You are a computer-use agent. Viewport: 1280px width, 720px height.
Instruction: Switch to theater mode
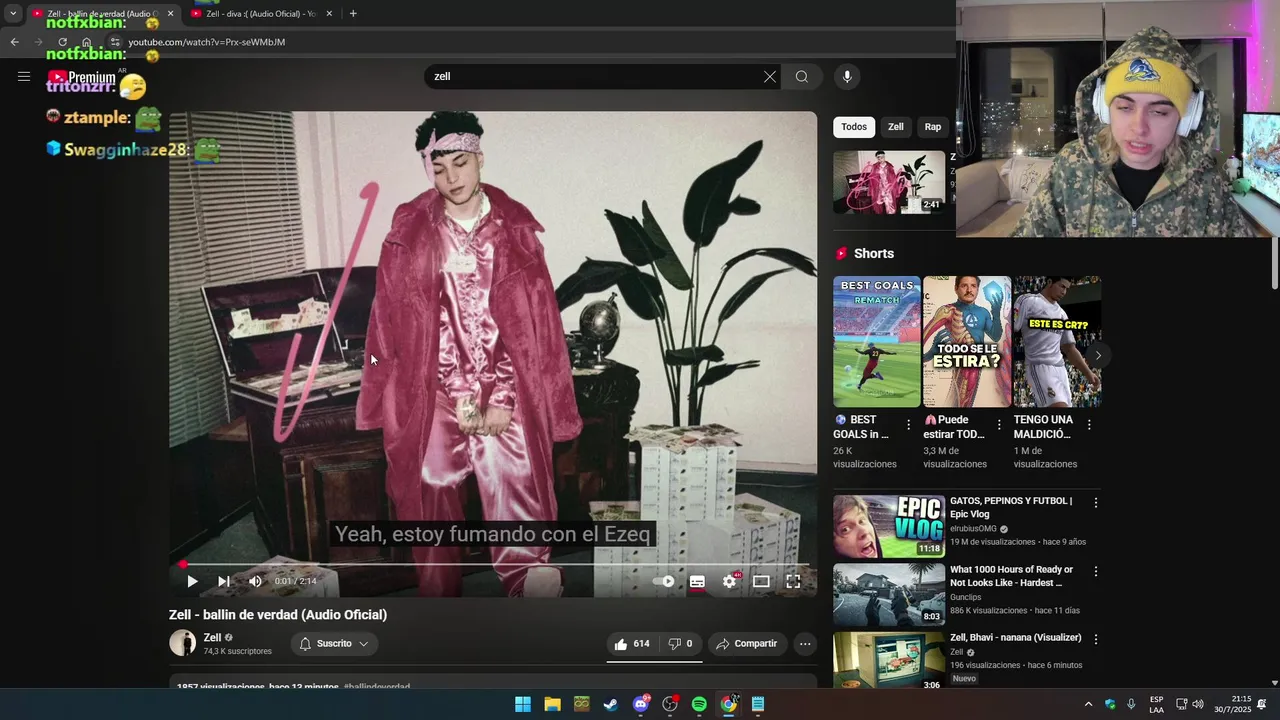tap(761, 581)
